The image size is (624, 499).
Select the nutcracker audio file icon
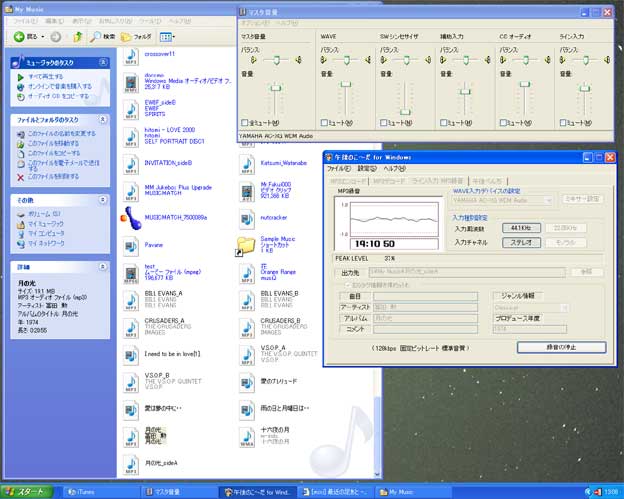(x=246, y=216)
